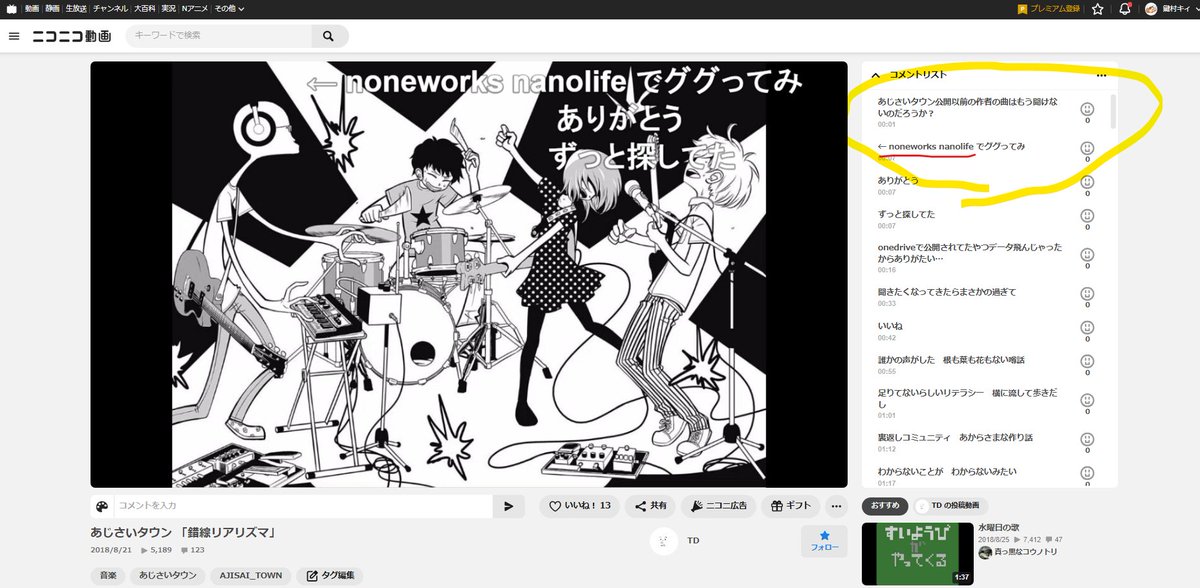Open notifications bell
The image size is (1200, 588).
tap(1125, 9)
